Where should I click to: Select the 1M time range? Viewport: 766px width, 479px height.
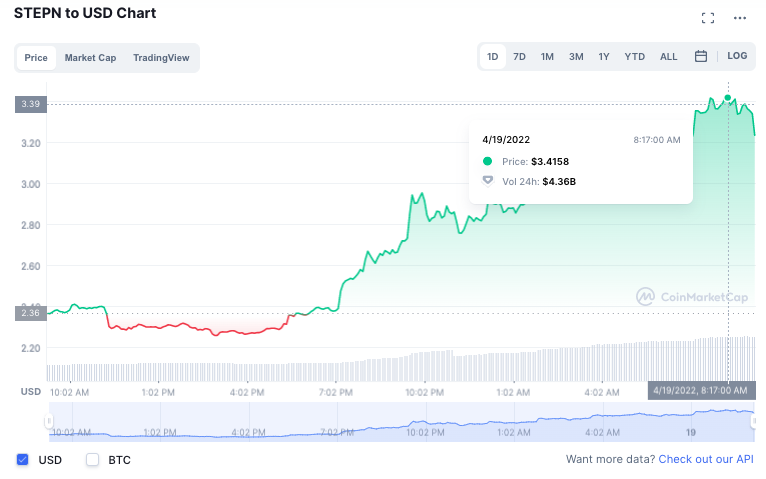(x=547, y=57)
